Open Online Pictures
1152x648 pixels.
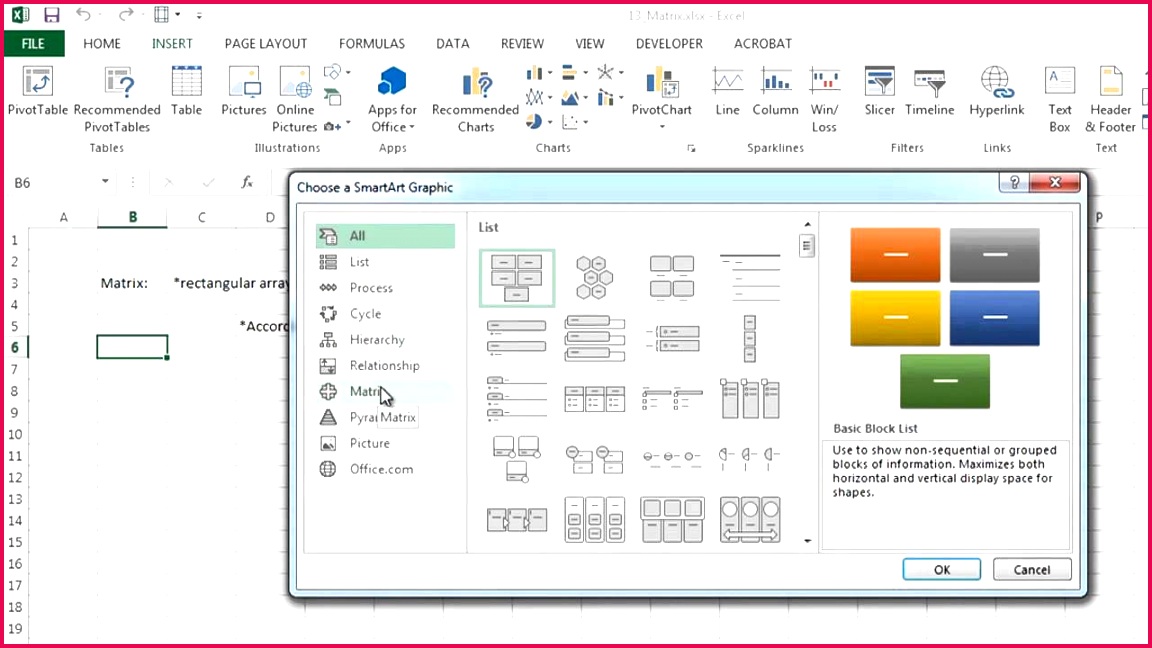click(x=295, y=100)
